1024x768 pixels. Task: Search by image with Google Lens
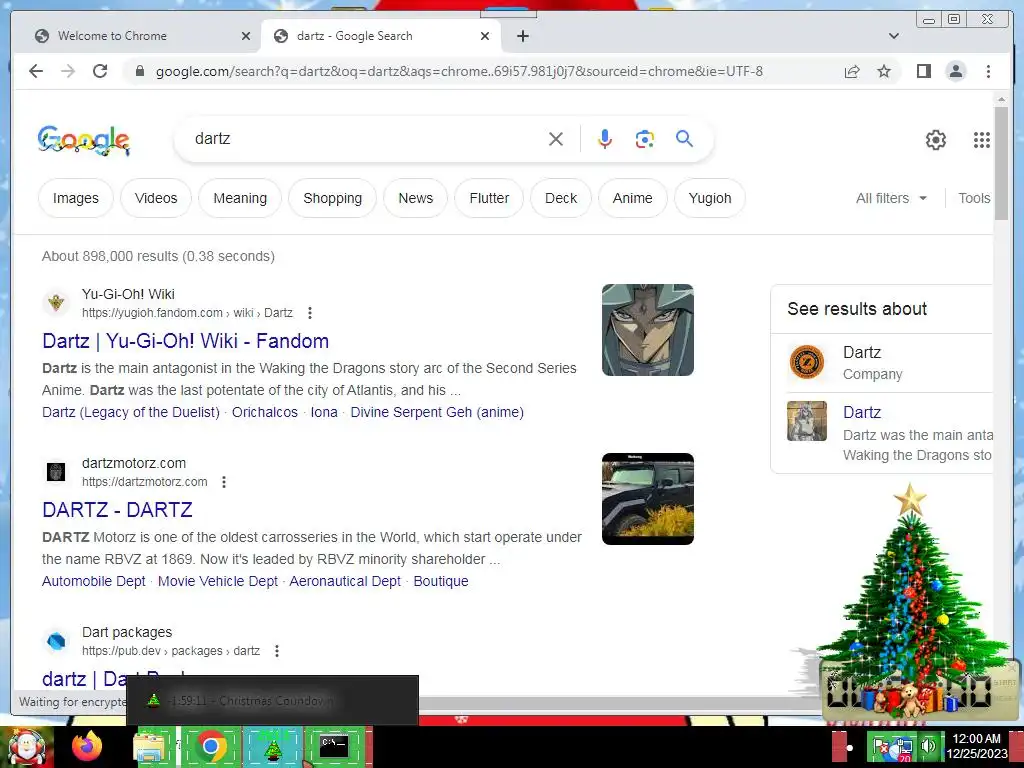[x=645, y=139]
